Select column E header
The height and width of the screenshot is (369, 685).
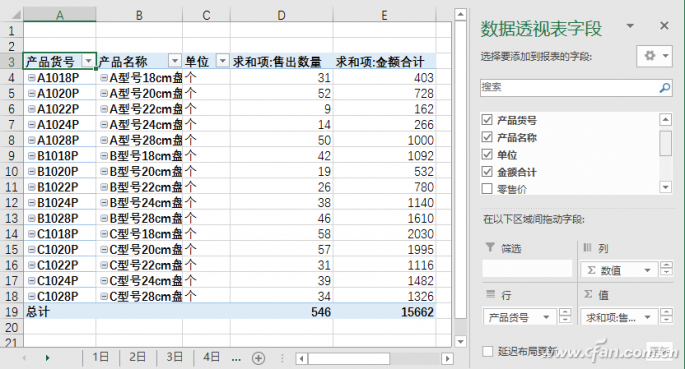click(384, 15)
